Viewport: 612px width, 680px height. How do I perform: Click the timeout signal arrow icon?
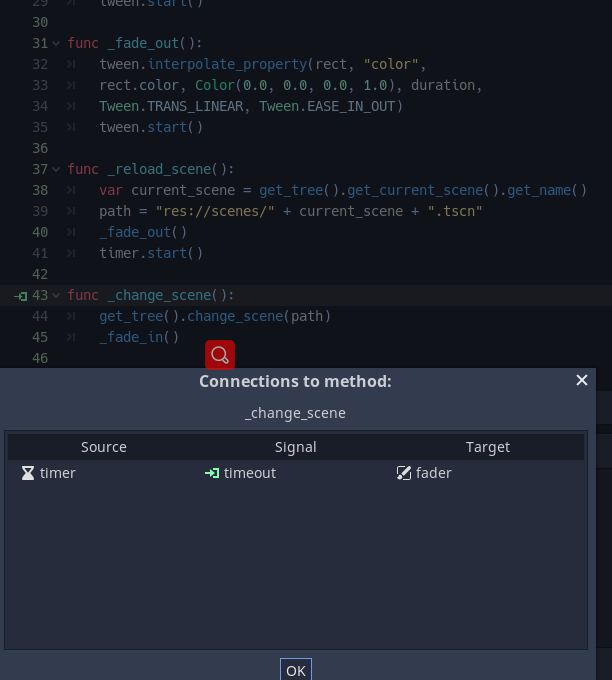pyautogui.click(x=212, y=473)
